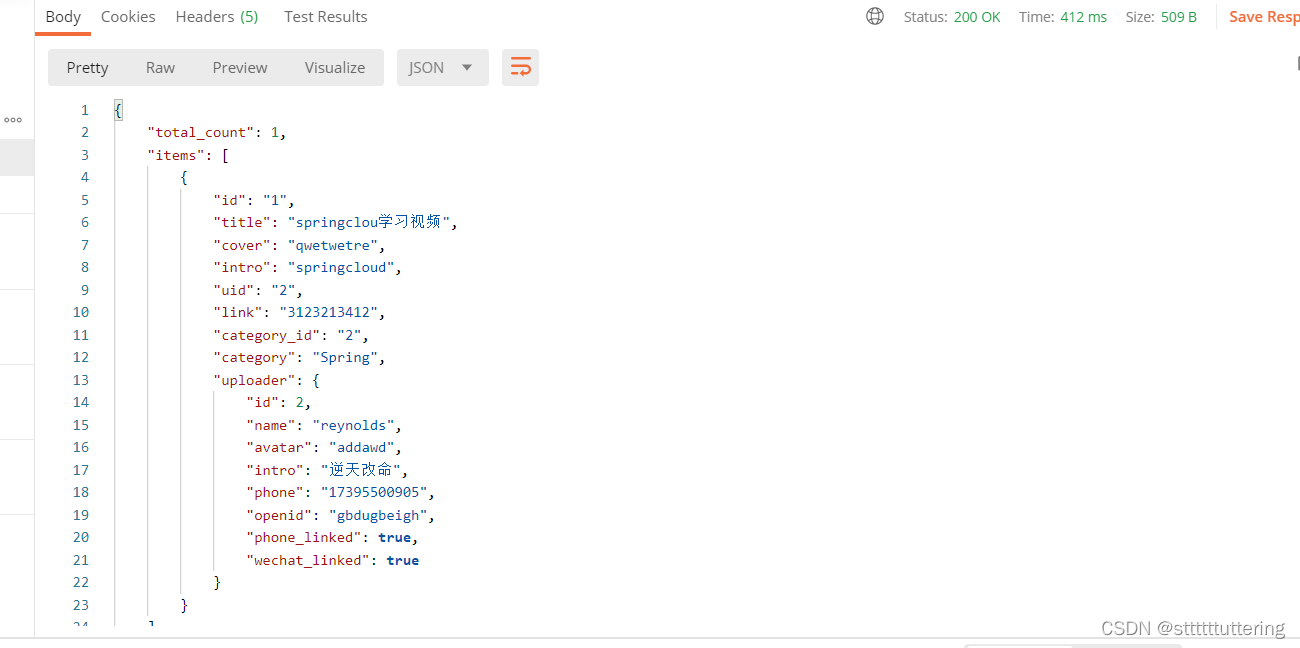Switch to Test Results tab
This screenshot has width=1300, height=648.
[x=325, y=16]
